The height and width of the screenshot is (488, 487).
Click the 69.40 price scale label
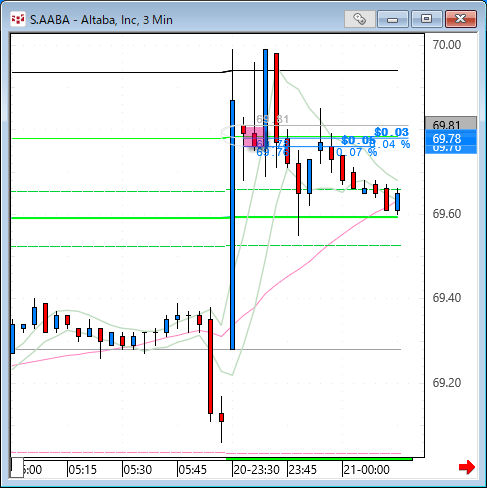point(447,297)
